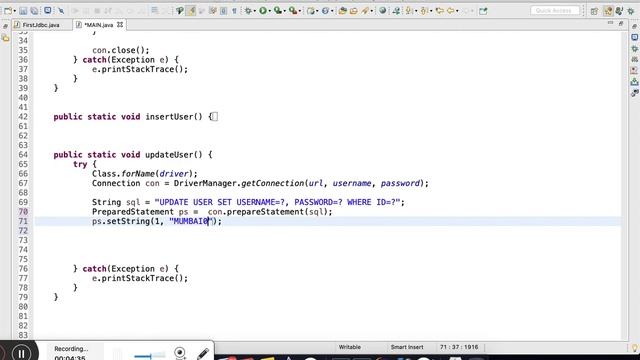The width and height of the screenshot is (640, 360).
Task: Click the Writable status entry
Action: pyautogui.click(x=350, y=347)
